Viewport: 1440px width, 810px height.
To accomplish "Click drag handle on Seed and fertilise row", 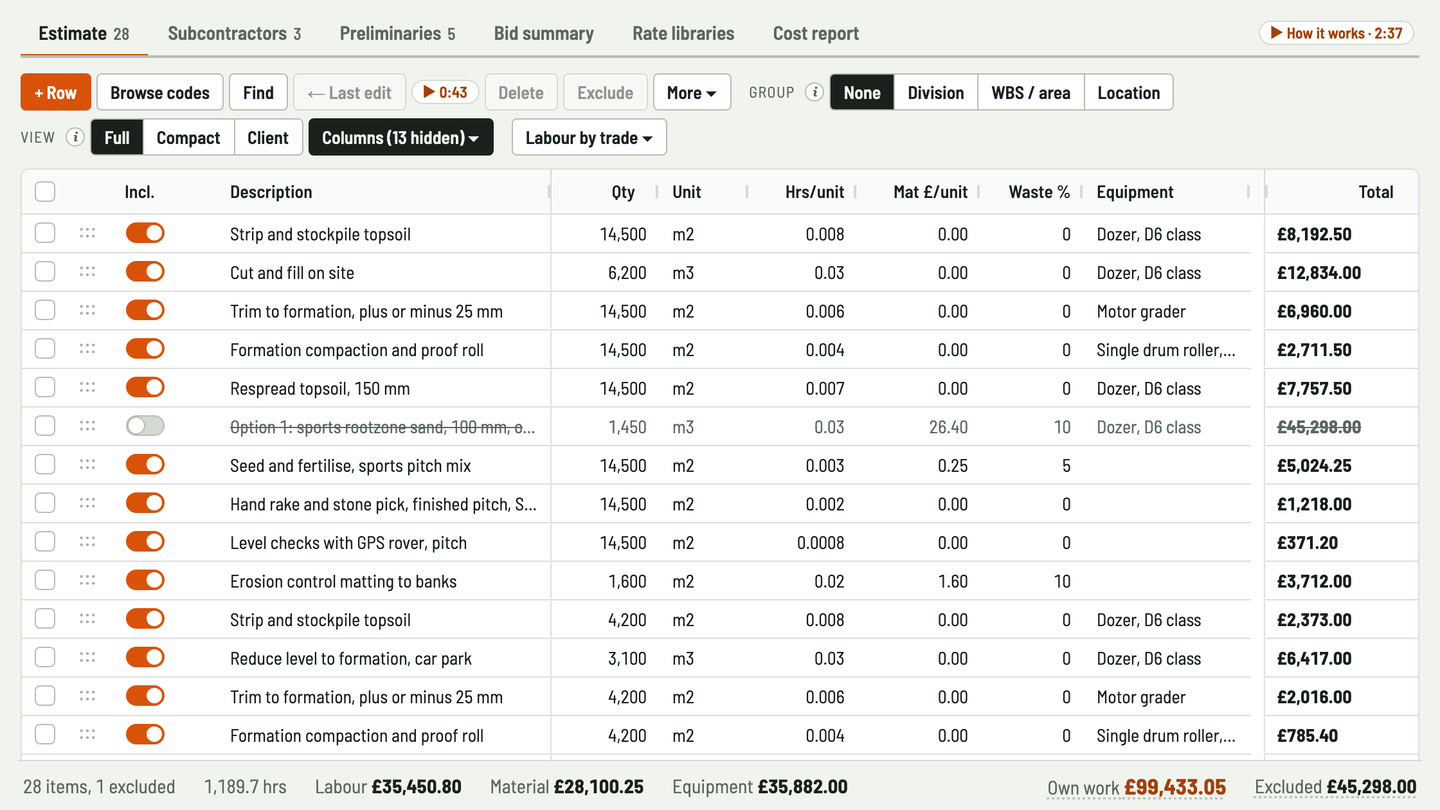I will (x=88, y=465).
